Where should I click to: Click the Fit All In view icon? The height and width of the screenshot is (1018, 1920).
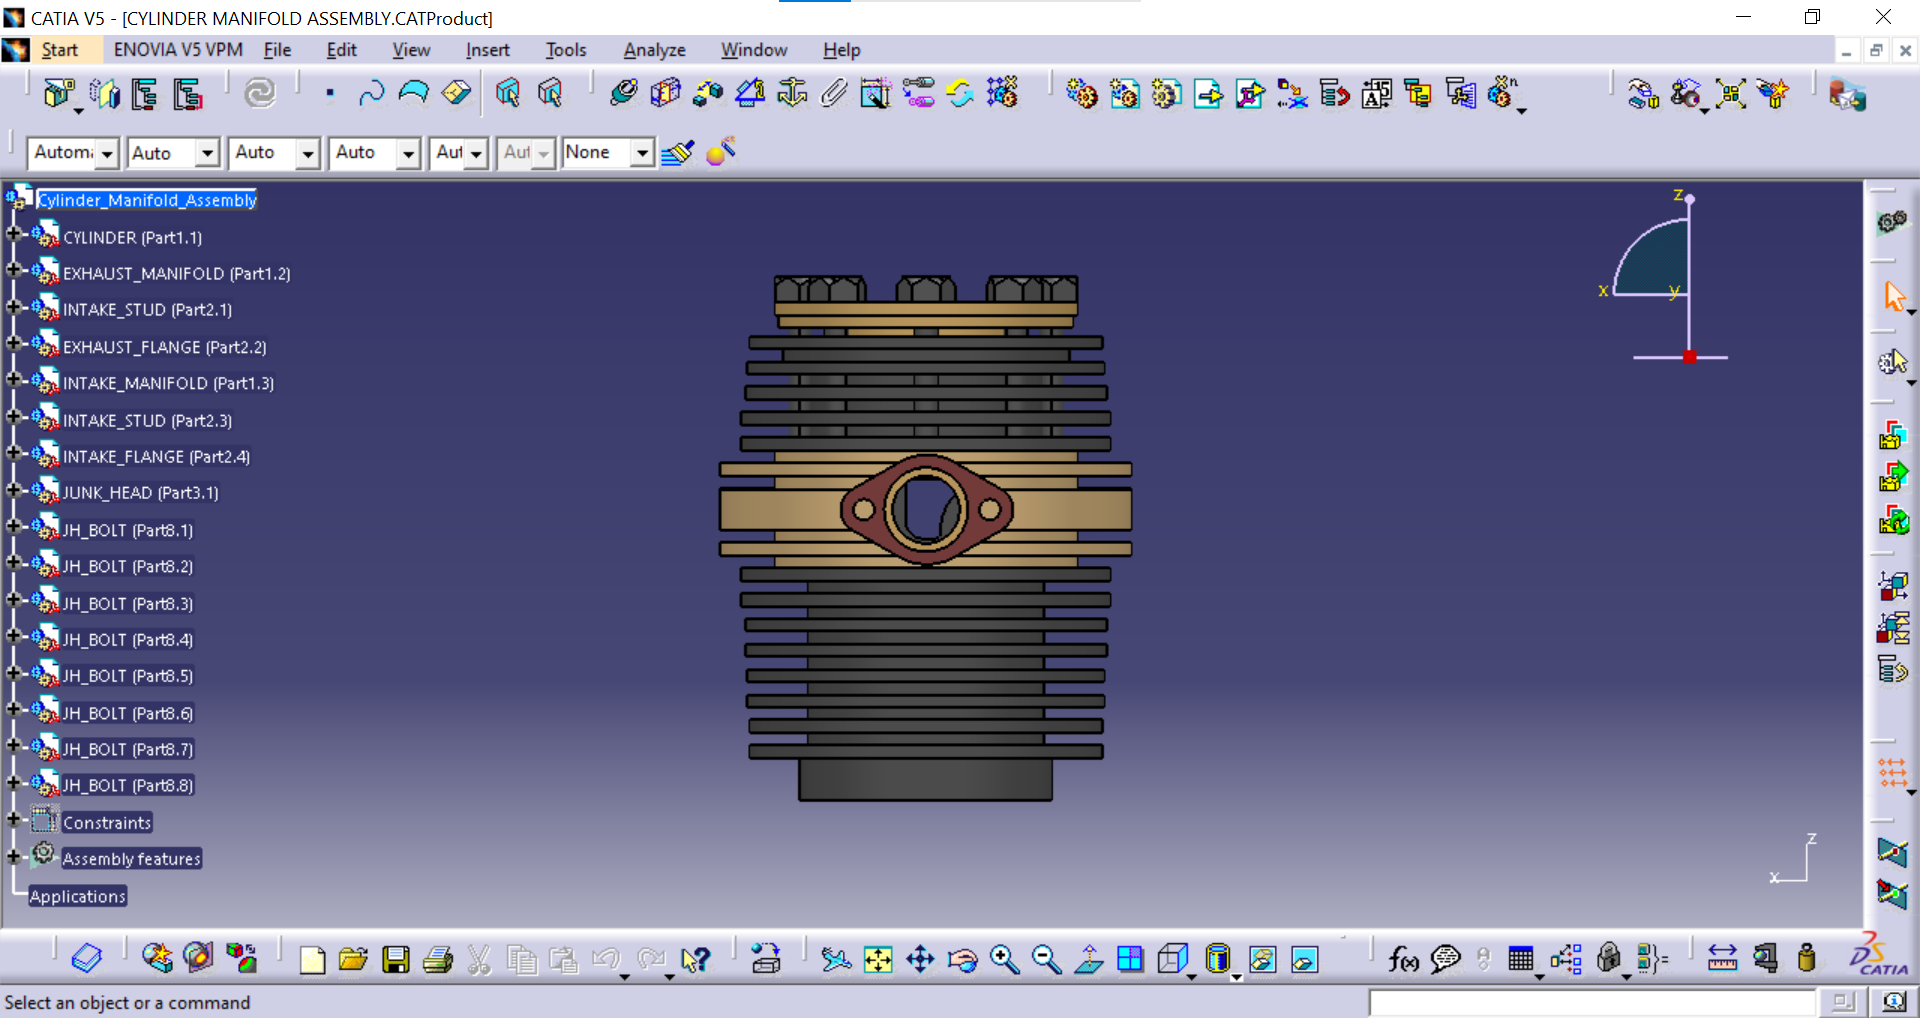point(878,960)
